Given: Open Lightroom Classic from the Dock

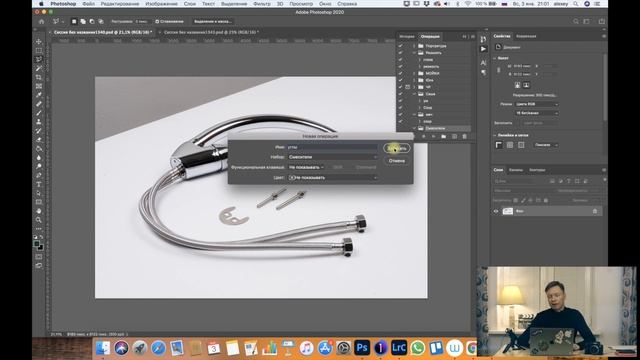Looking at the screenshot, I should 399,348.
